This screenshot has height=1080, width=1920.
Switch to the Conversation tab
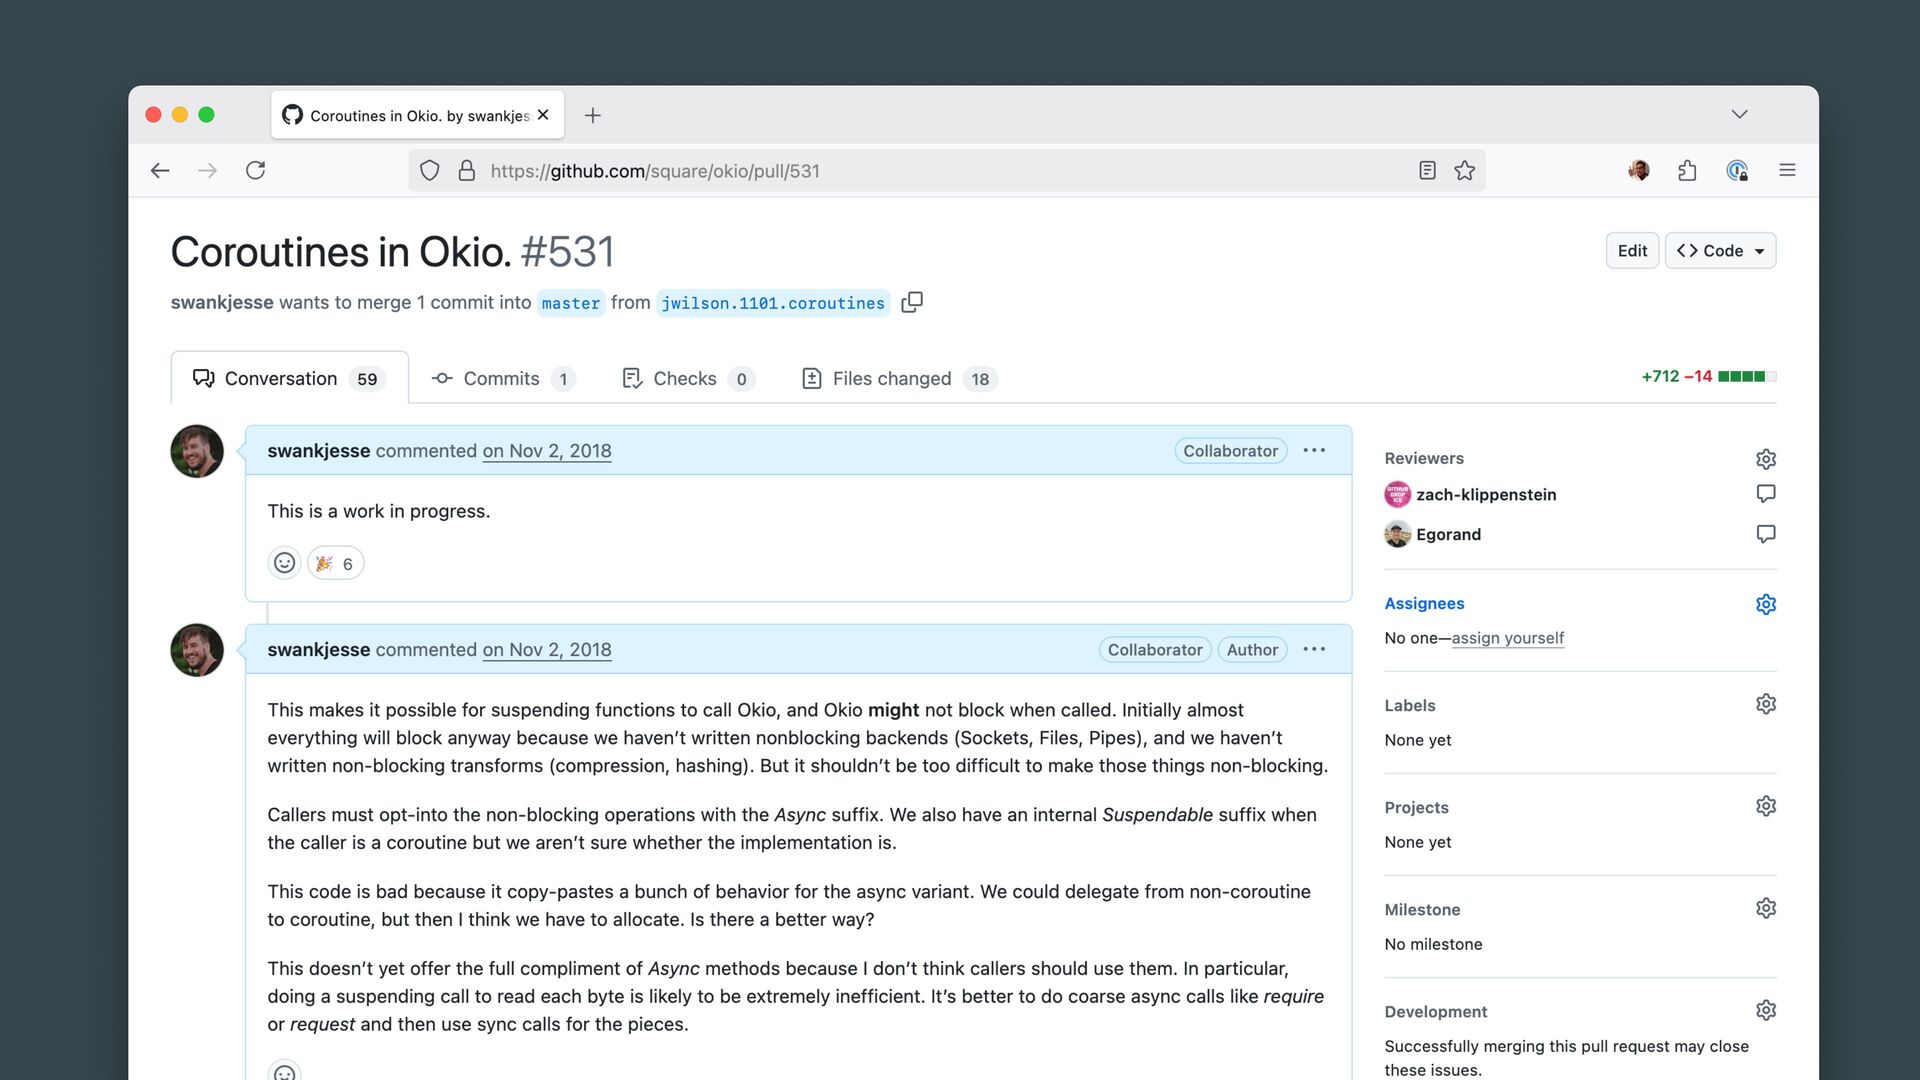[289, 378]
